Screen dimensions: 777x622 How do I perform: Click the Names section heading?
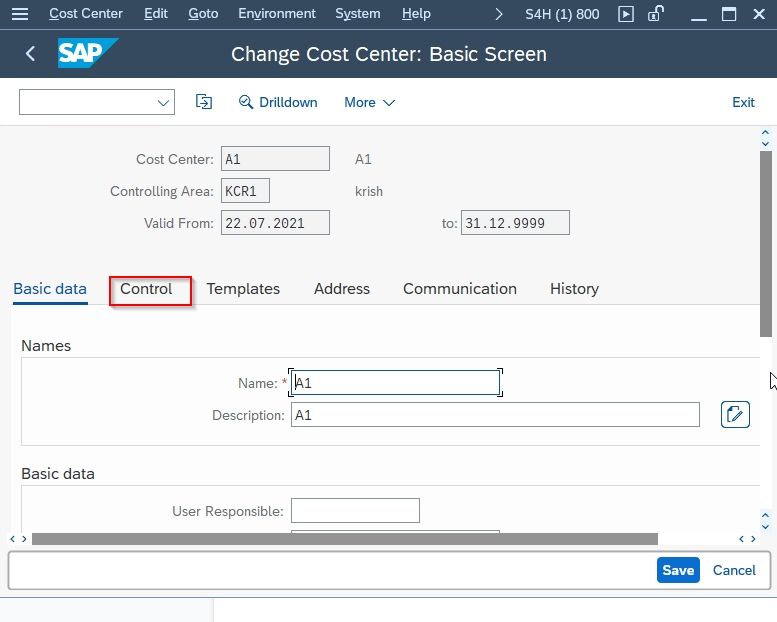point(46,345)
